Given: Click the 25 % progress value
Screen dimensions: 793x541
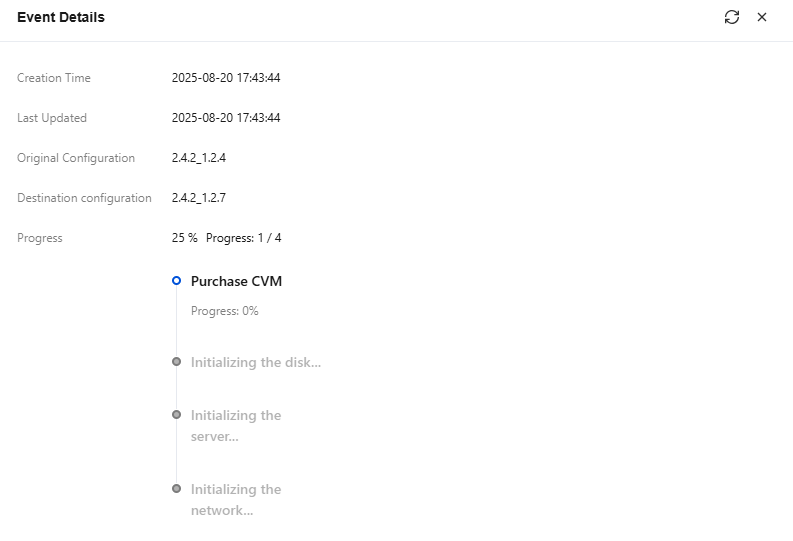Looking at the screenshot, I should tap(184, 238).
